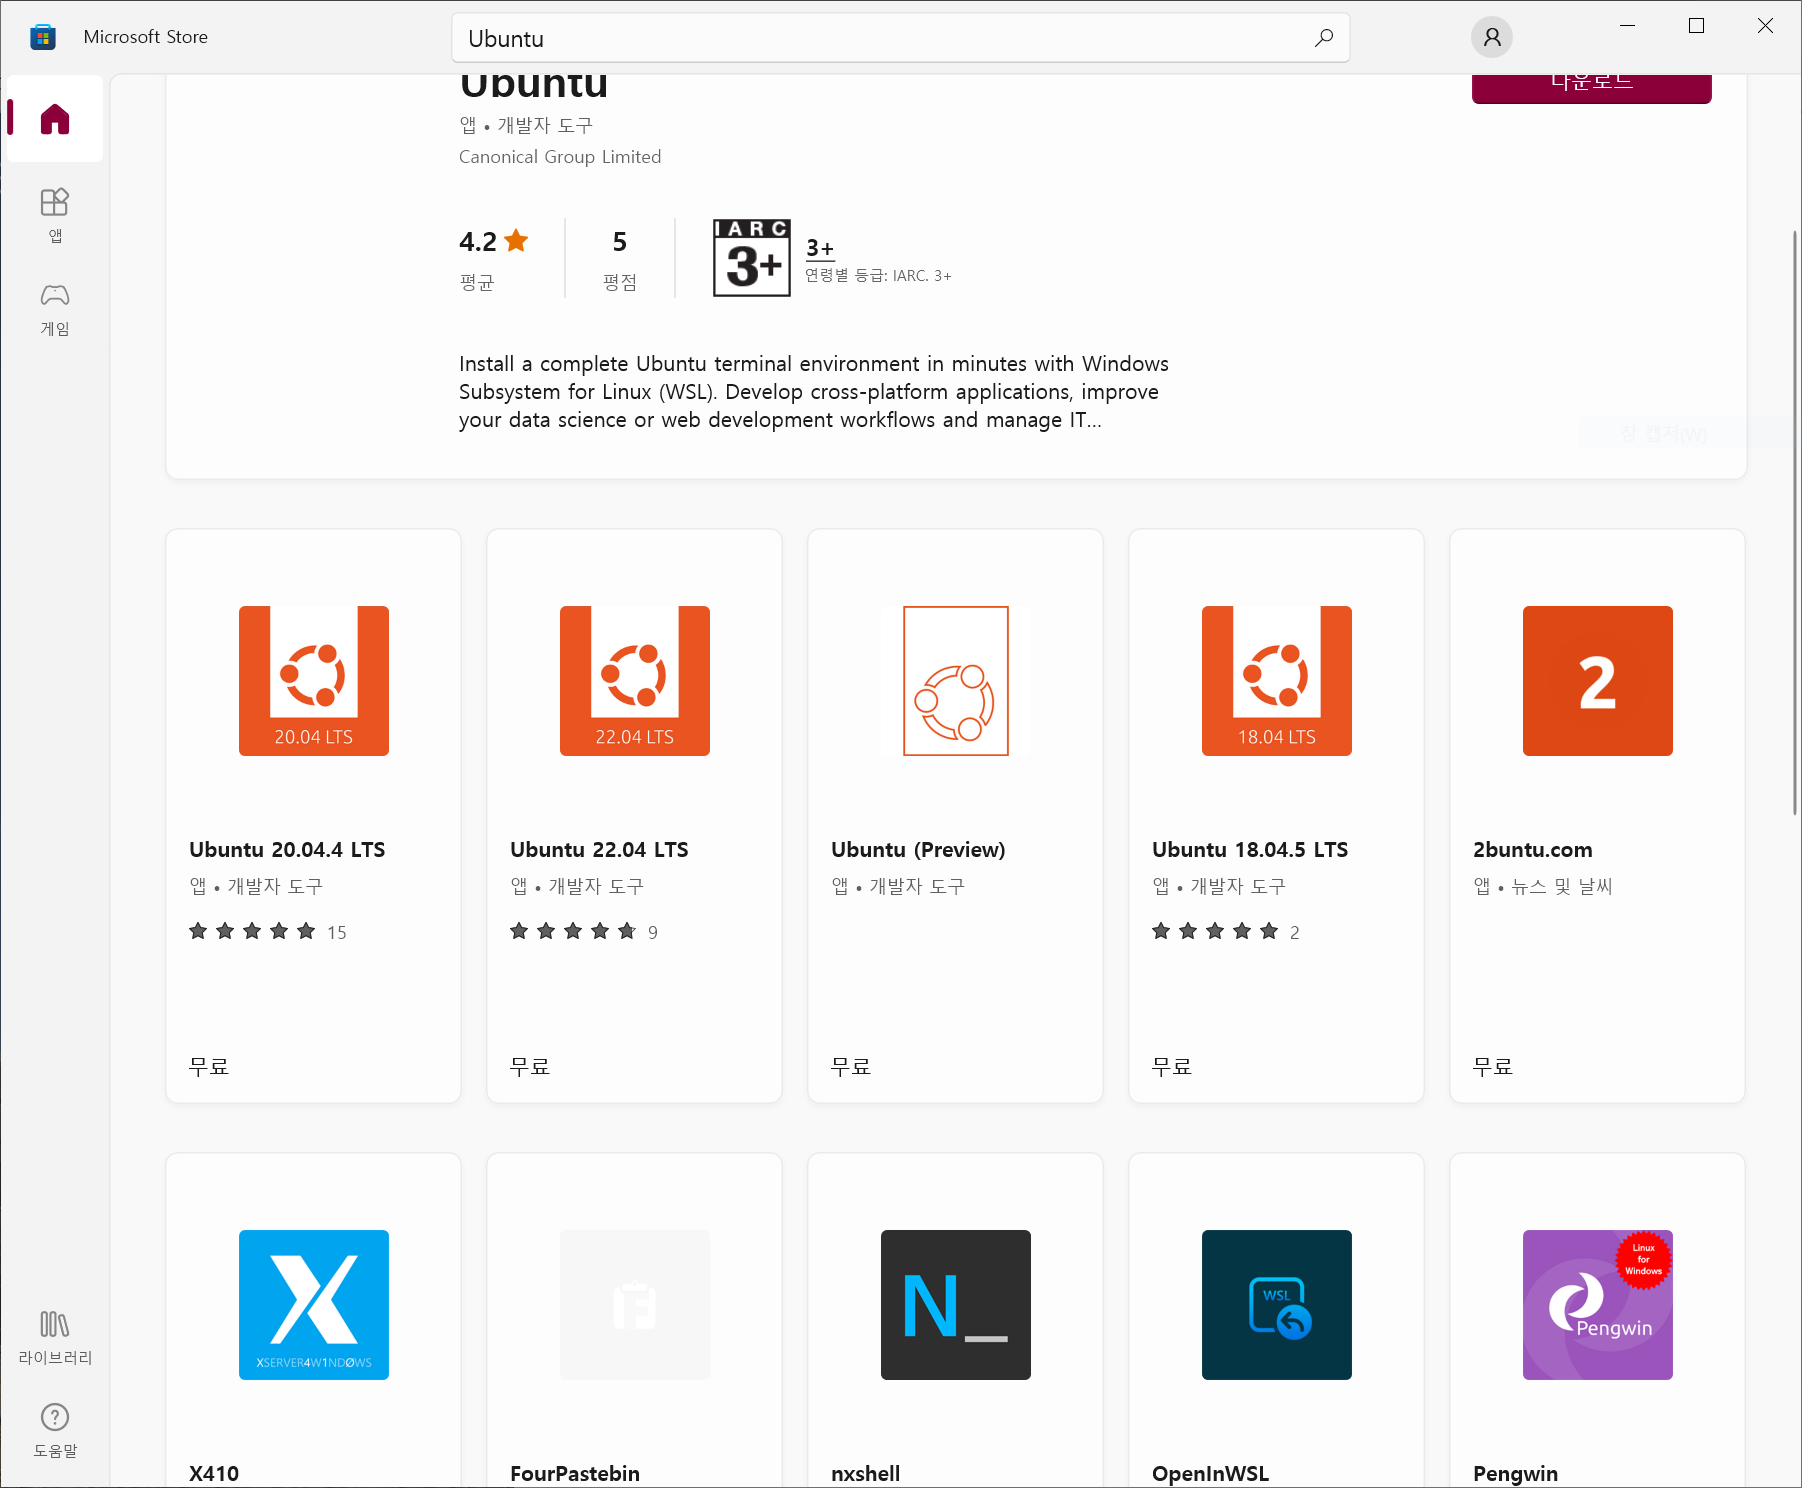This screenshot has width=1802, height=1488.
Task: Open Canonical Group Limited publisher link
Action: pos(560,157)
